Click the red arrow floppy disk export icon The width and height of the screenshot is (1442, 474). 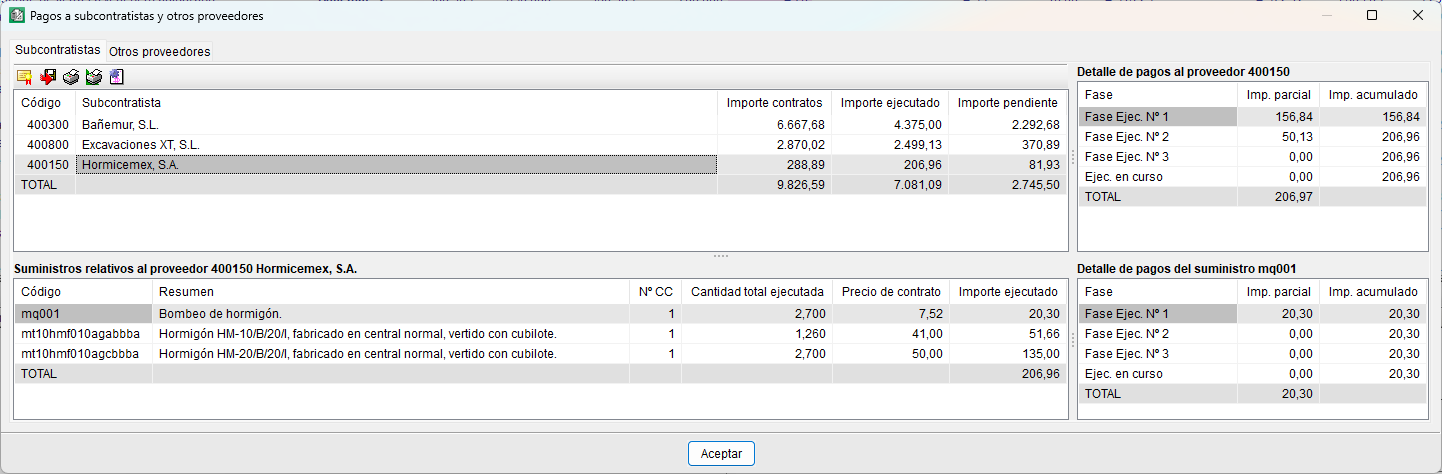[x=48, y=78]
